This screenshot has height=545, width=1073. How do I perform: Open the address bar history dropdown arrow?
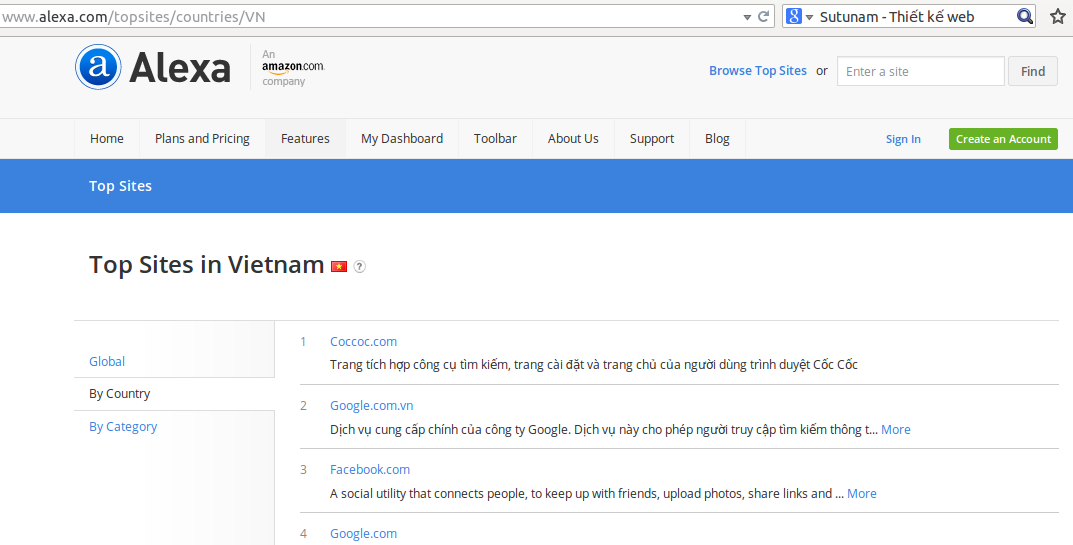tap(747, 17)
